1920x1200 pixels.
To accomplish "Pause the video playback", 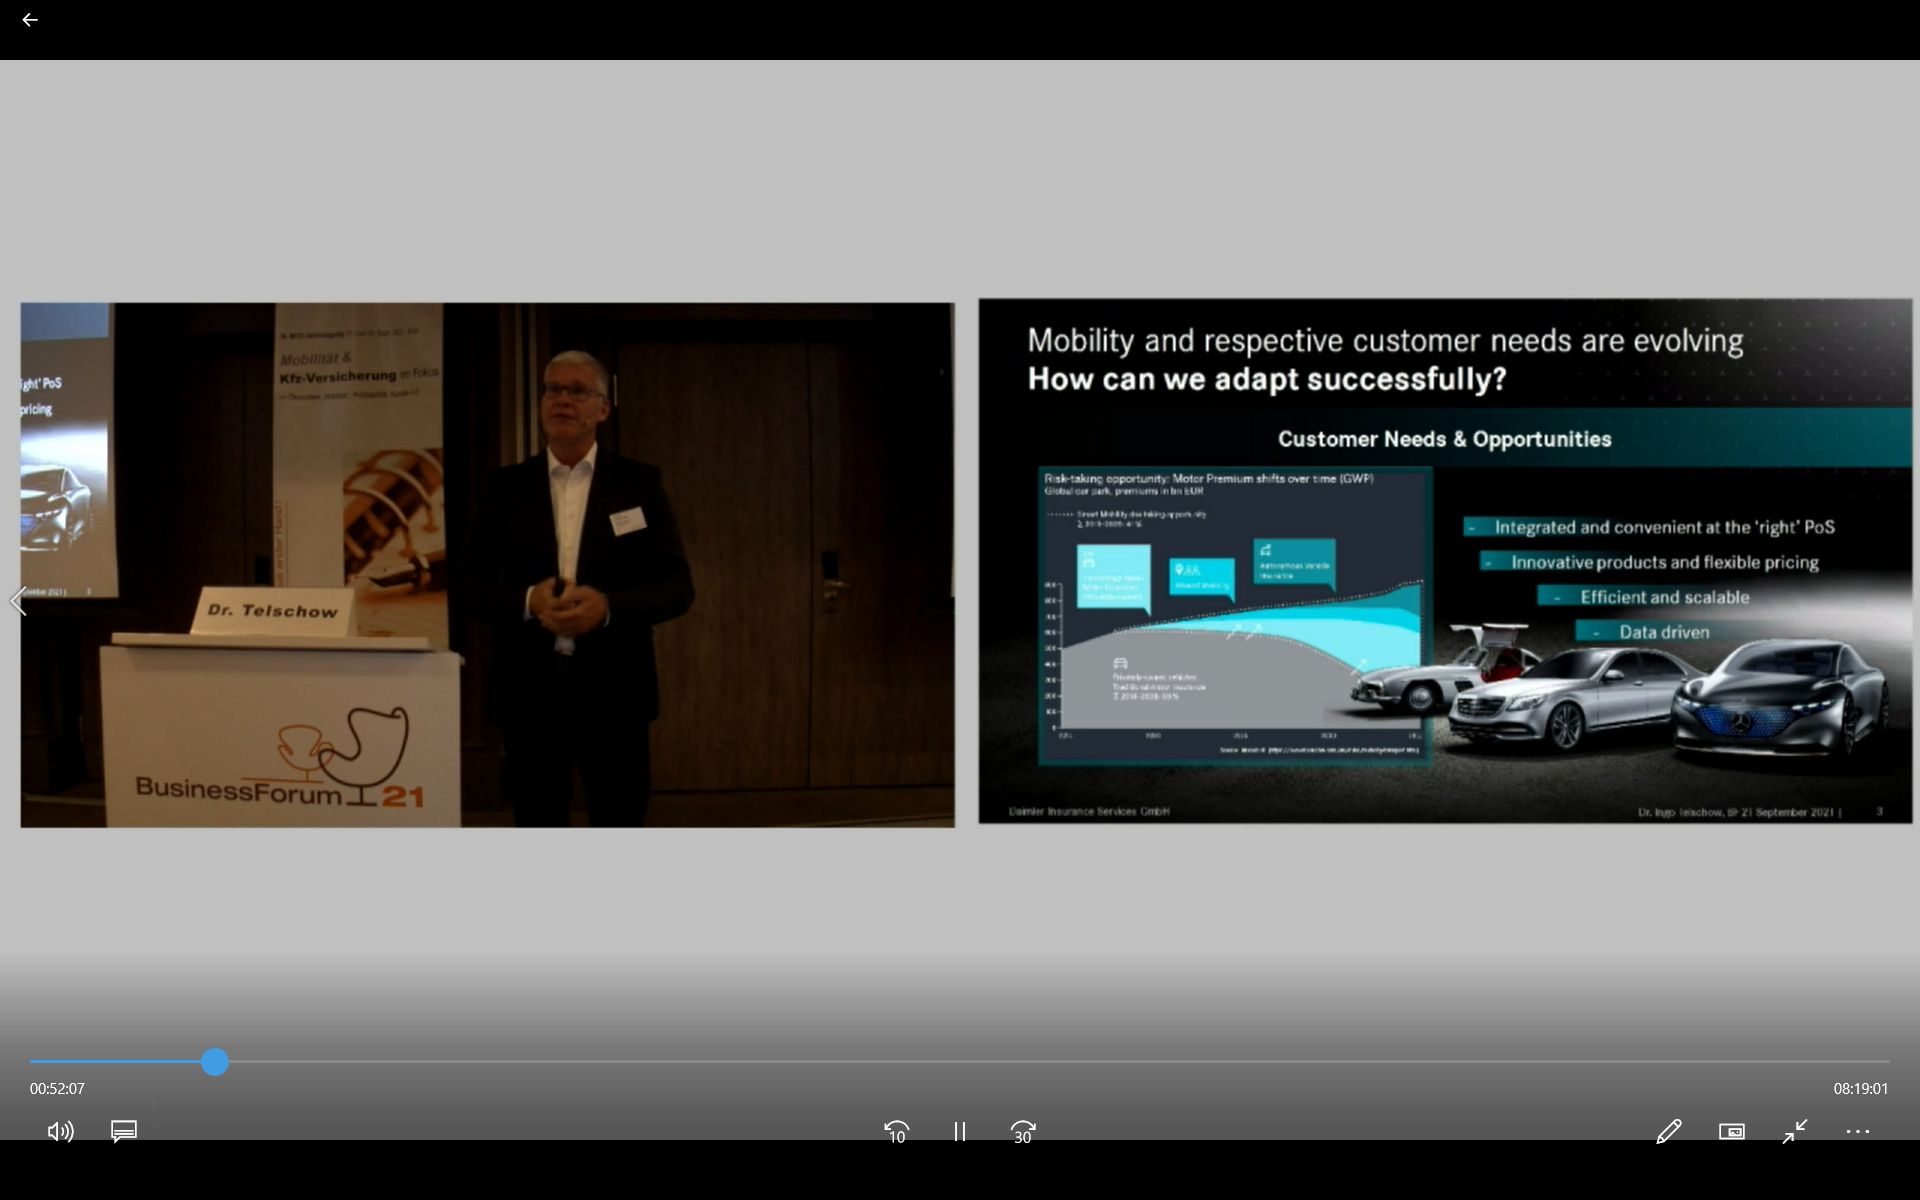I will click(x=959, y=1131).
